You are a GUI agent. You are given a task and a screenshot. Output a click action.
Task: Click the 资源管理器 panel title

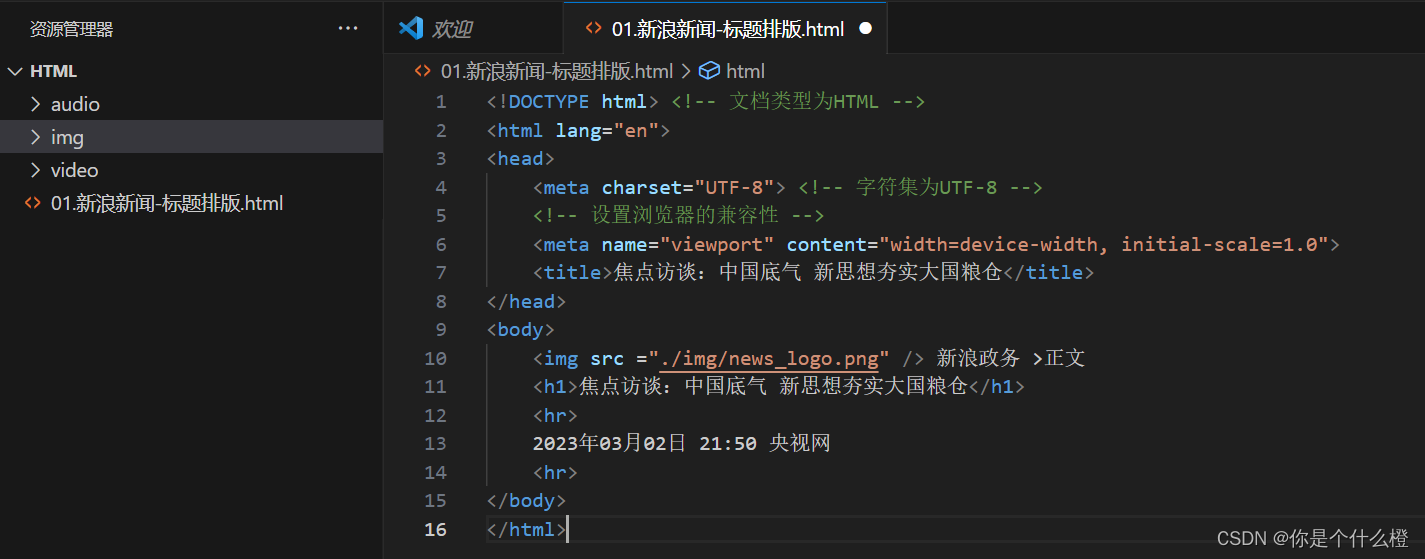[71, 29]
